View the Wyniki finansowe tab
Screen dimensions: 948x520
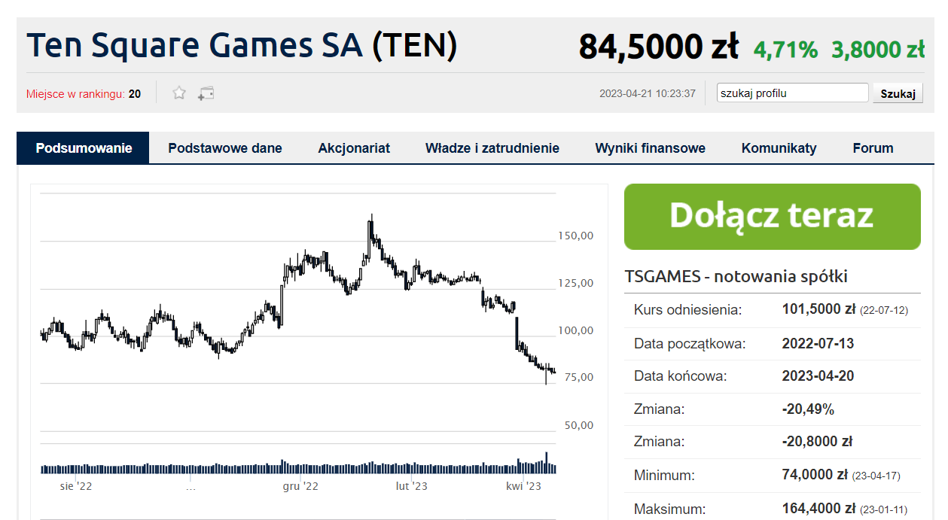point(650,148)
